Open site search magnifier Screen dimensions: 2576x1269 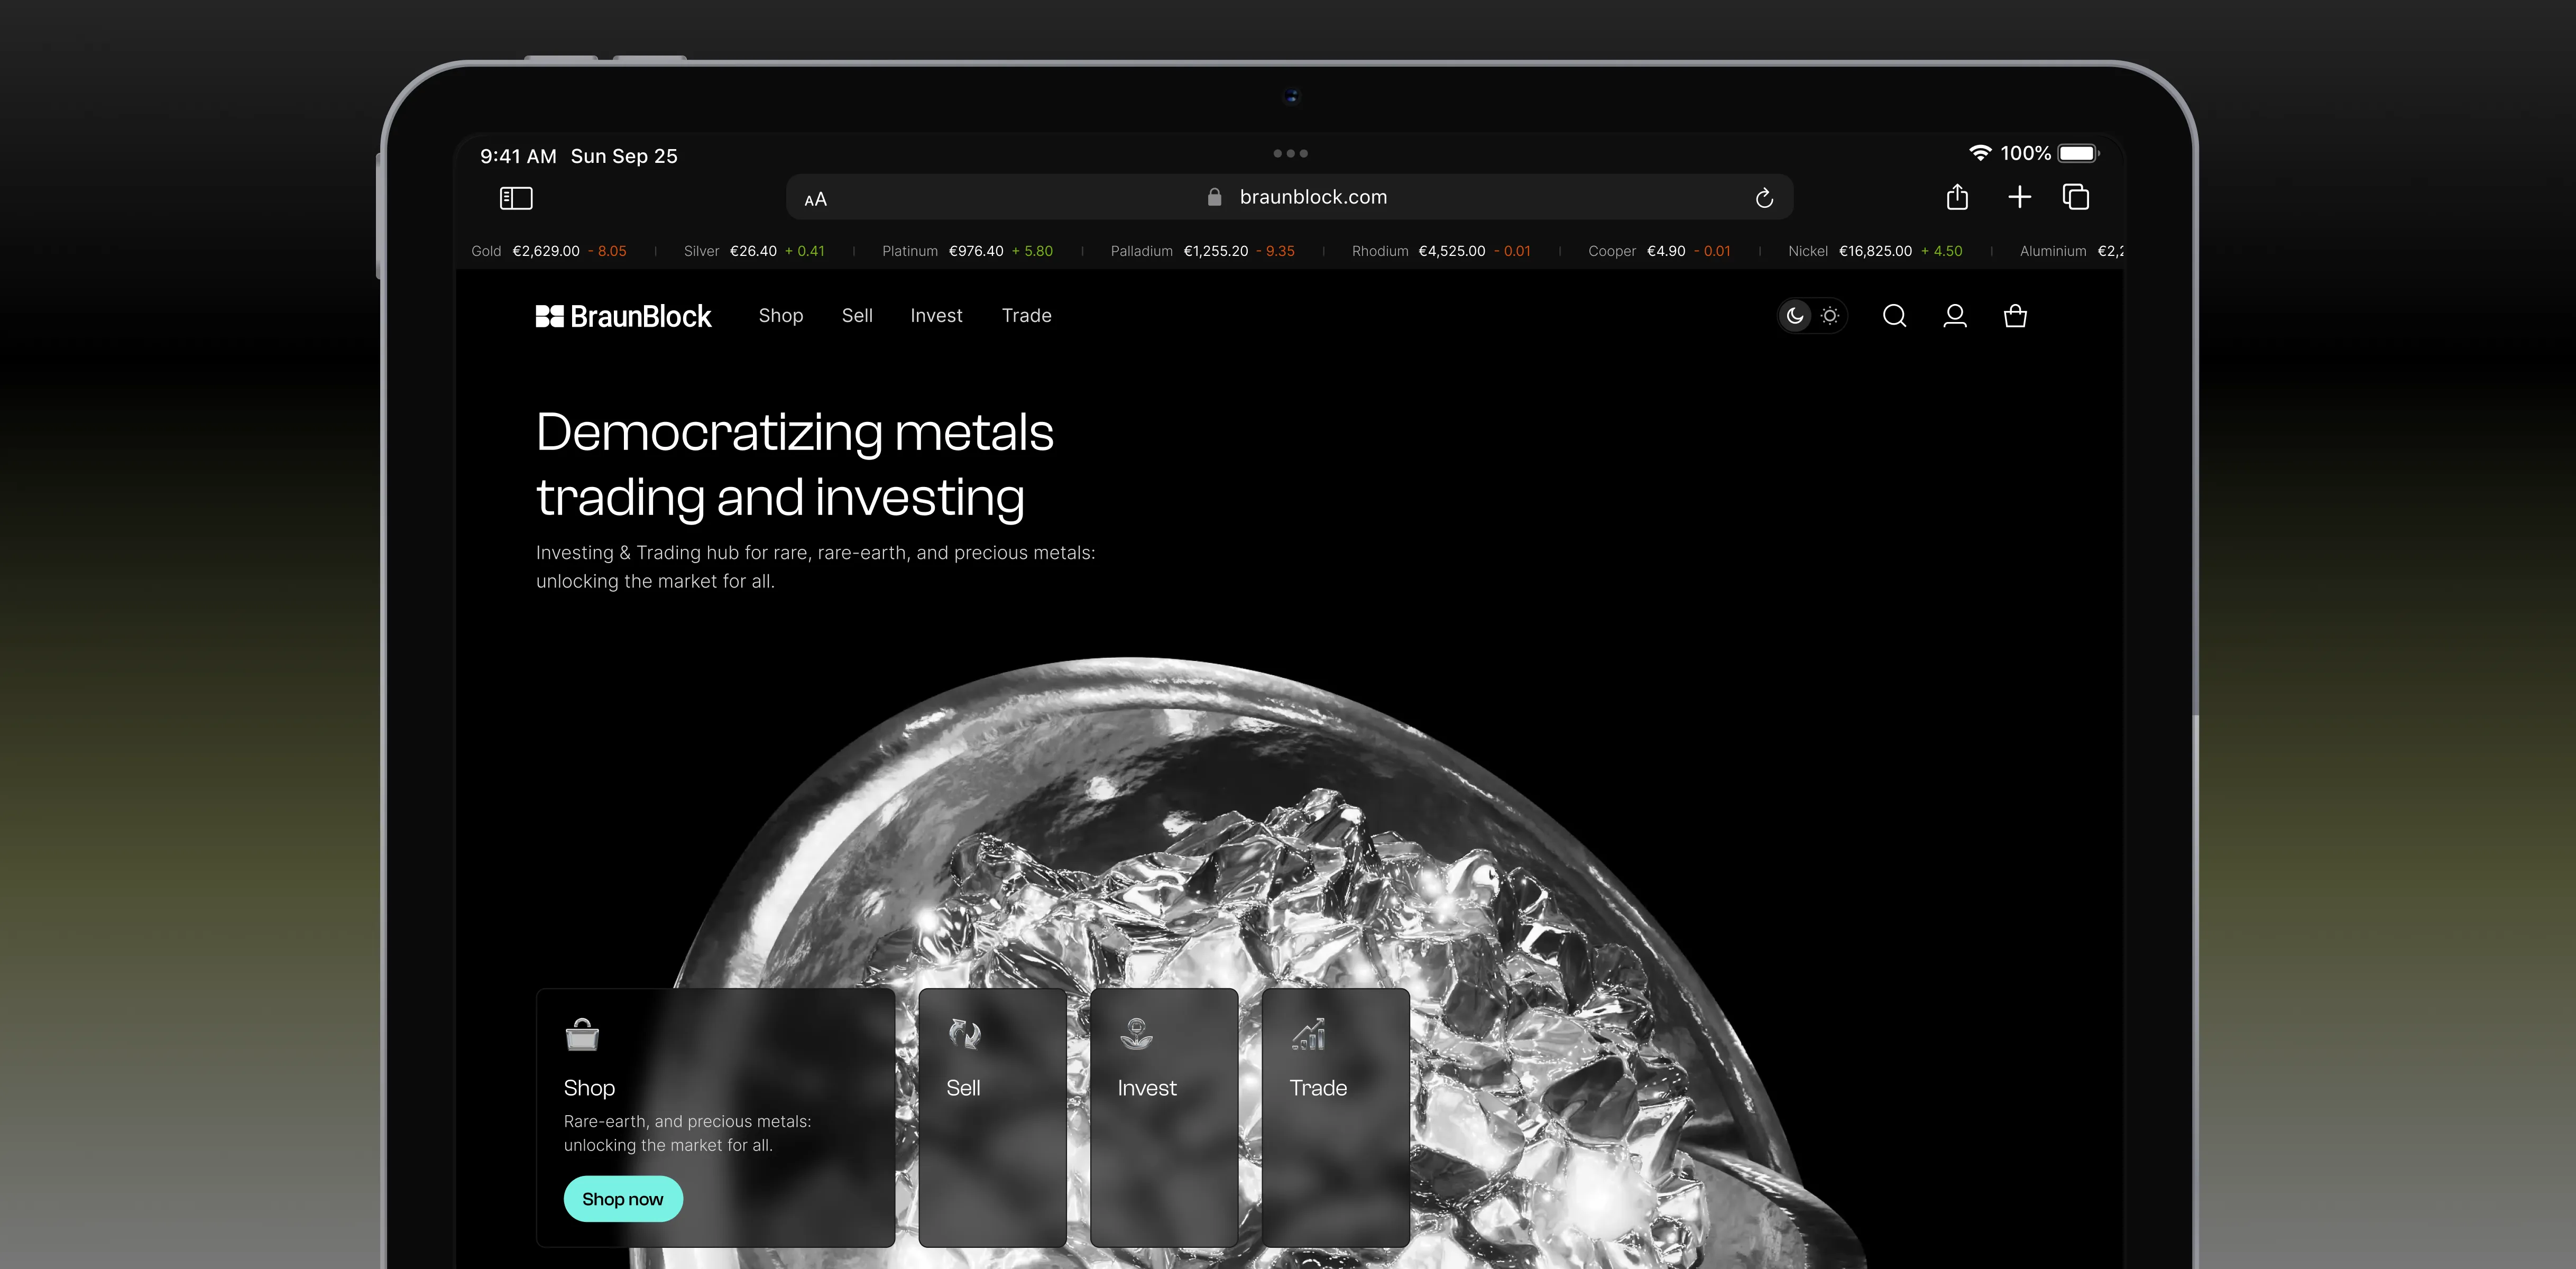[1894, 316]
